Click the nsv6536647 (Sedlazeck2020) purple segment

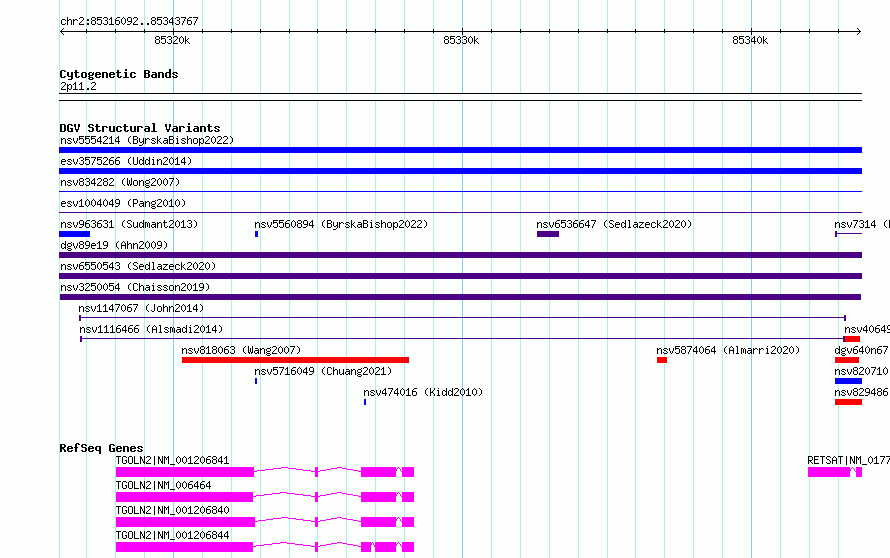tap(548, 234)
